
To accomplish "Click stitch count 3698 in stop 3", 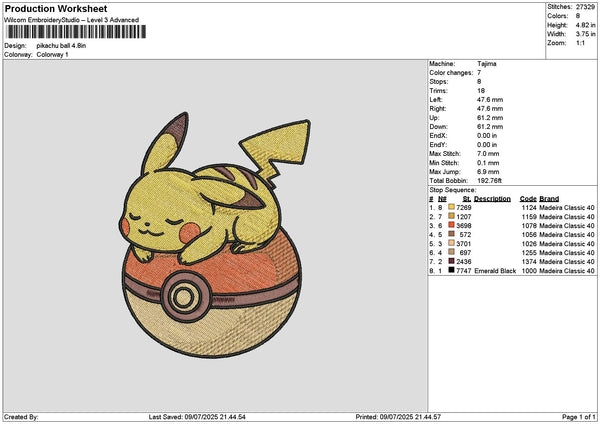I will point(464,226).
